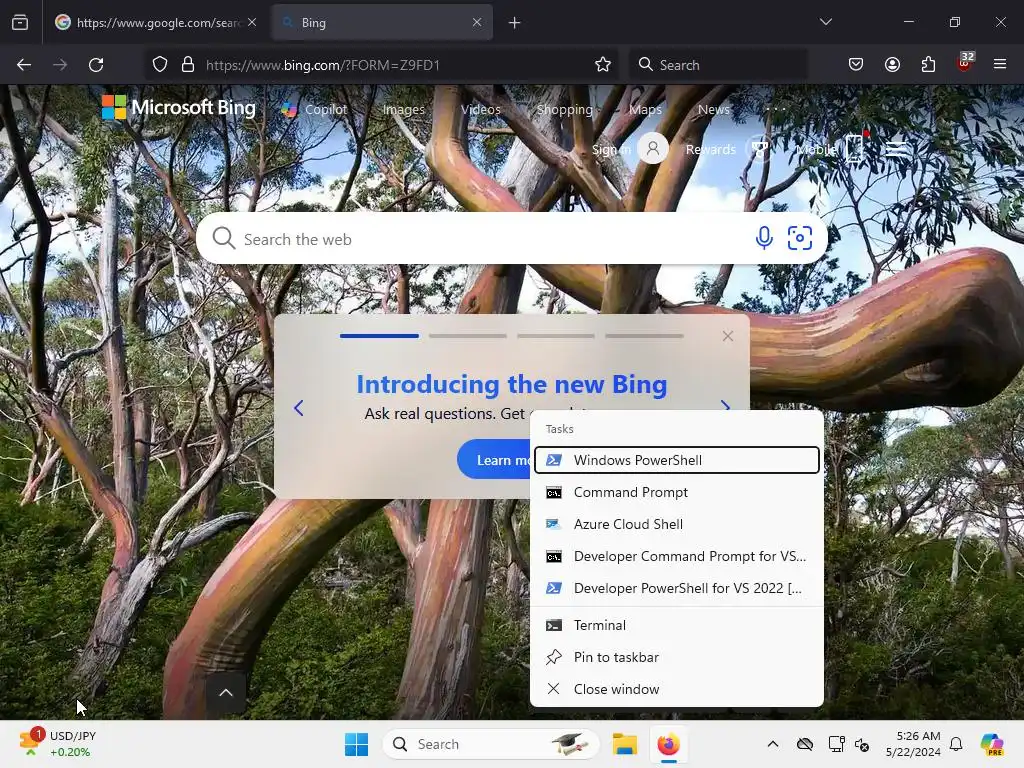Open Bing Videos link

(481, 109)
